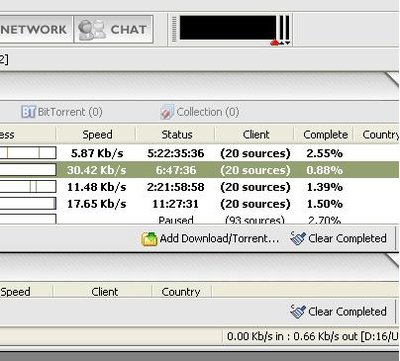The image size is (400, 361).
Task: Collapse the downloads panel corner arrow
Action: click(392, 79)
